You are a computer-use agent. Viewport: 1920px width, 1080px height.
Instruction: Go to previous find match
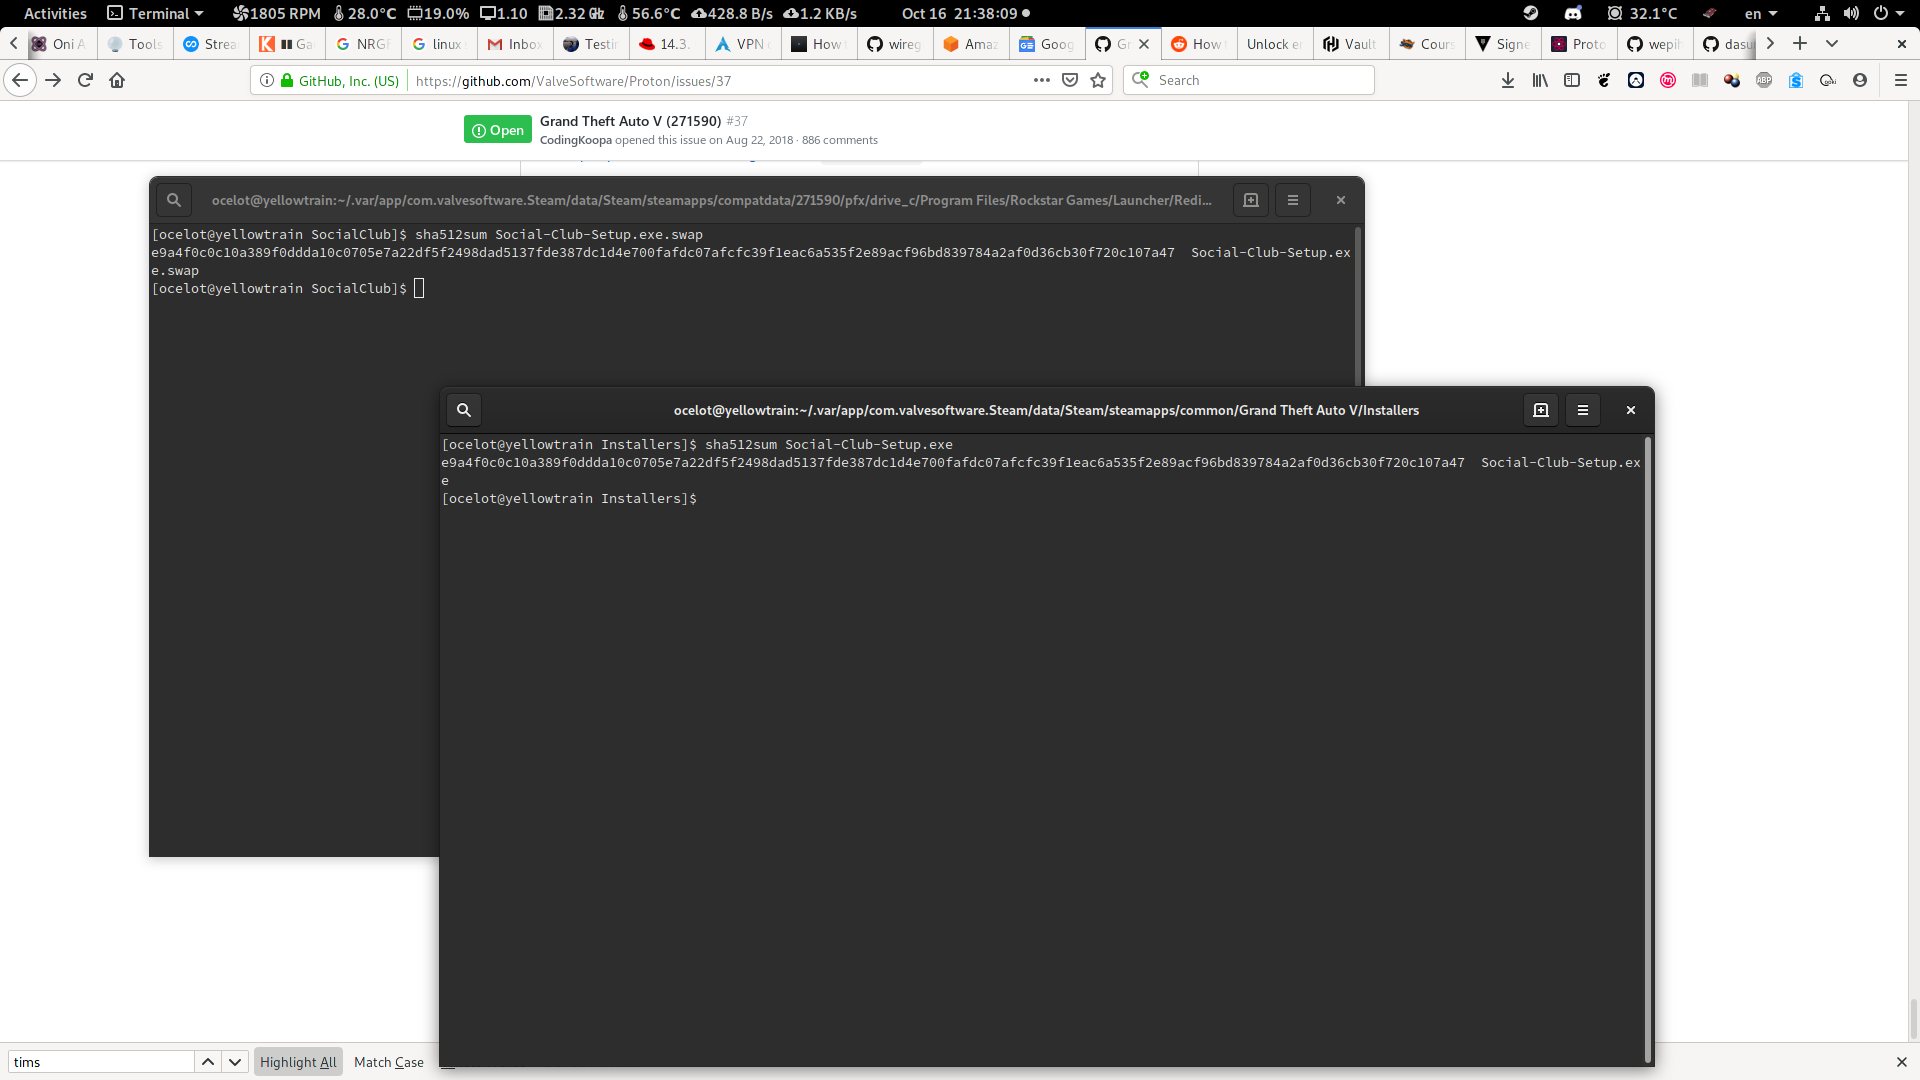(207, 1062)
